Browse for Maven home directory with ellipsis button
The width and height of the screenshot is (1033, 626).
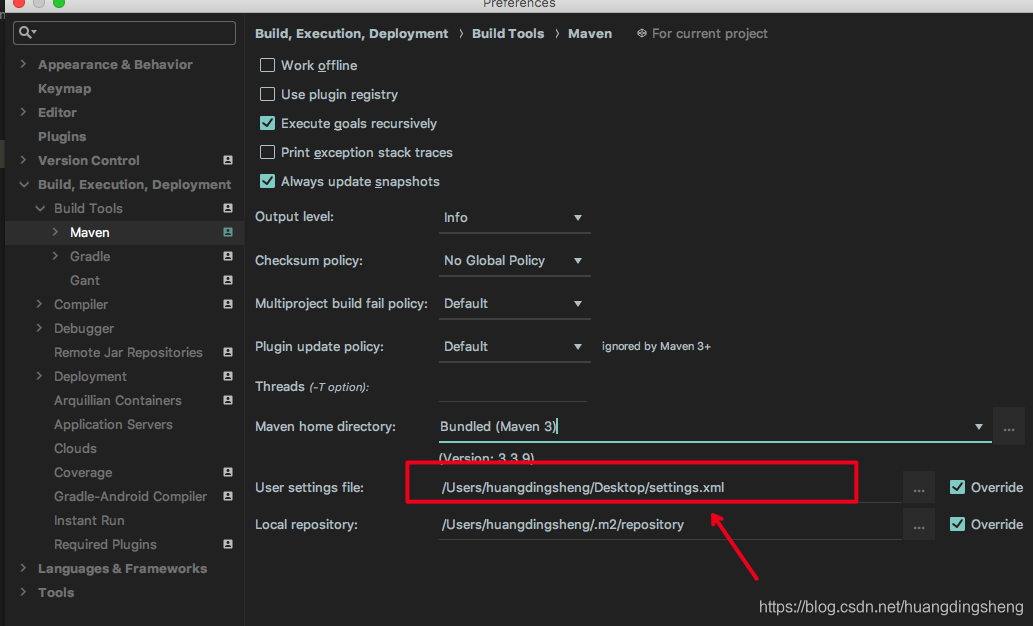pos(1009,427)
